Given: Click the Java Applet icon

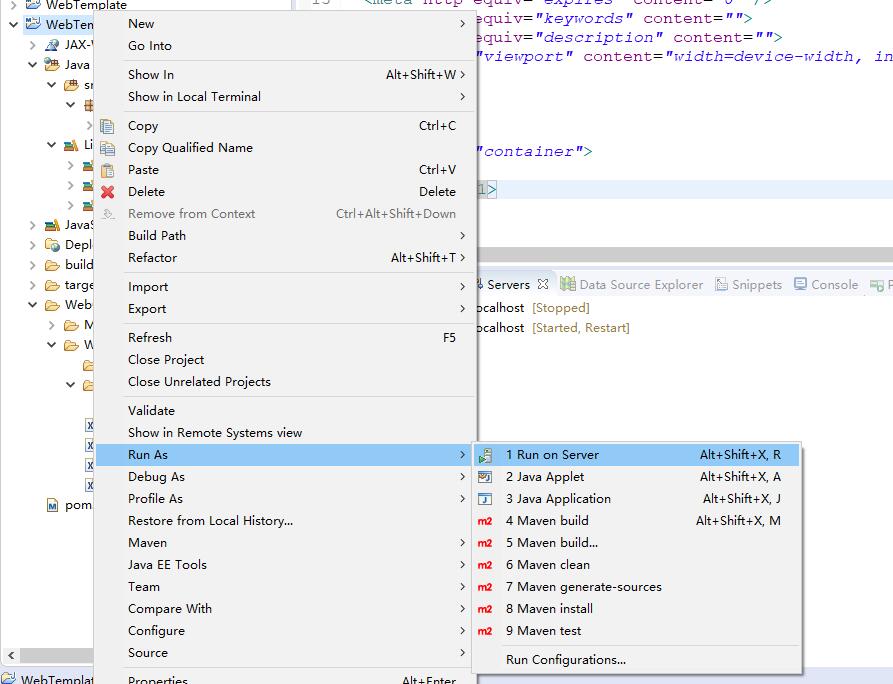Looking at the screenshot, I should pyautogui.click(x=485, y=477).
